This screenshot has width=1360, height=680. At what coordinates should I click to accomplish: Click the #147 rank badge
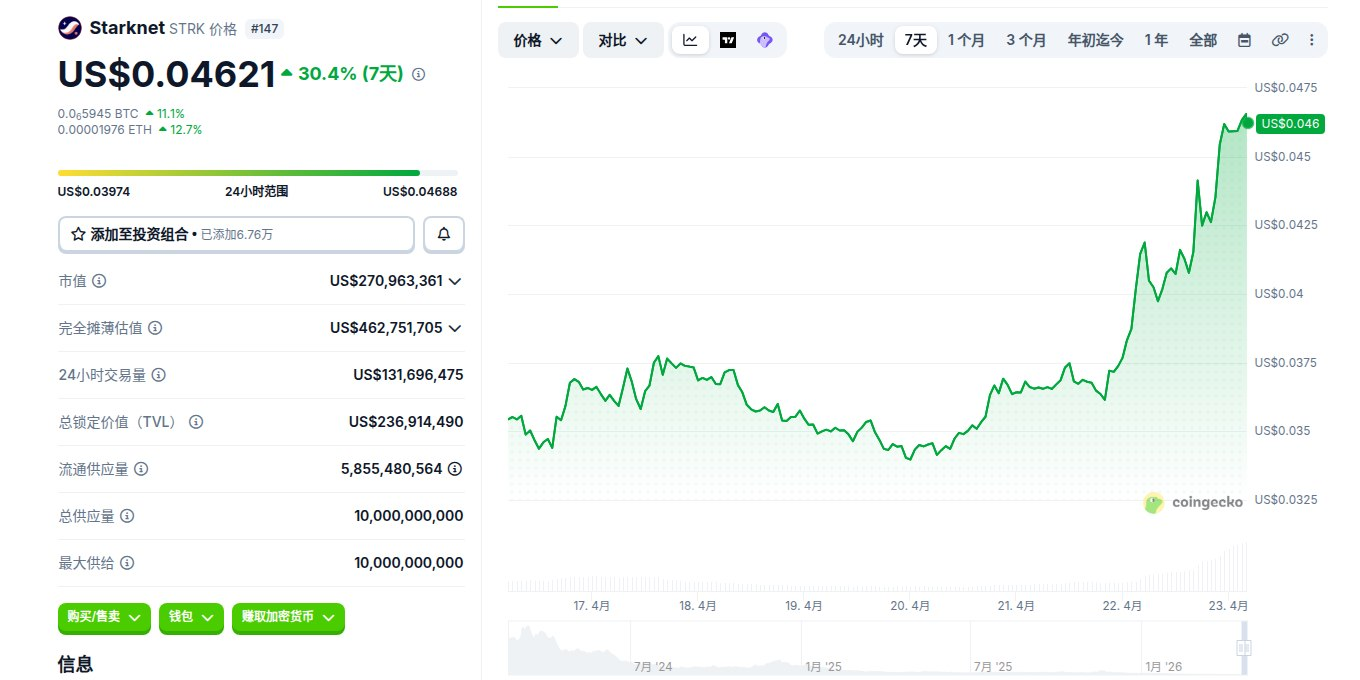264,29
